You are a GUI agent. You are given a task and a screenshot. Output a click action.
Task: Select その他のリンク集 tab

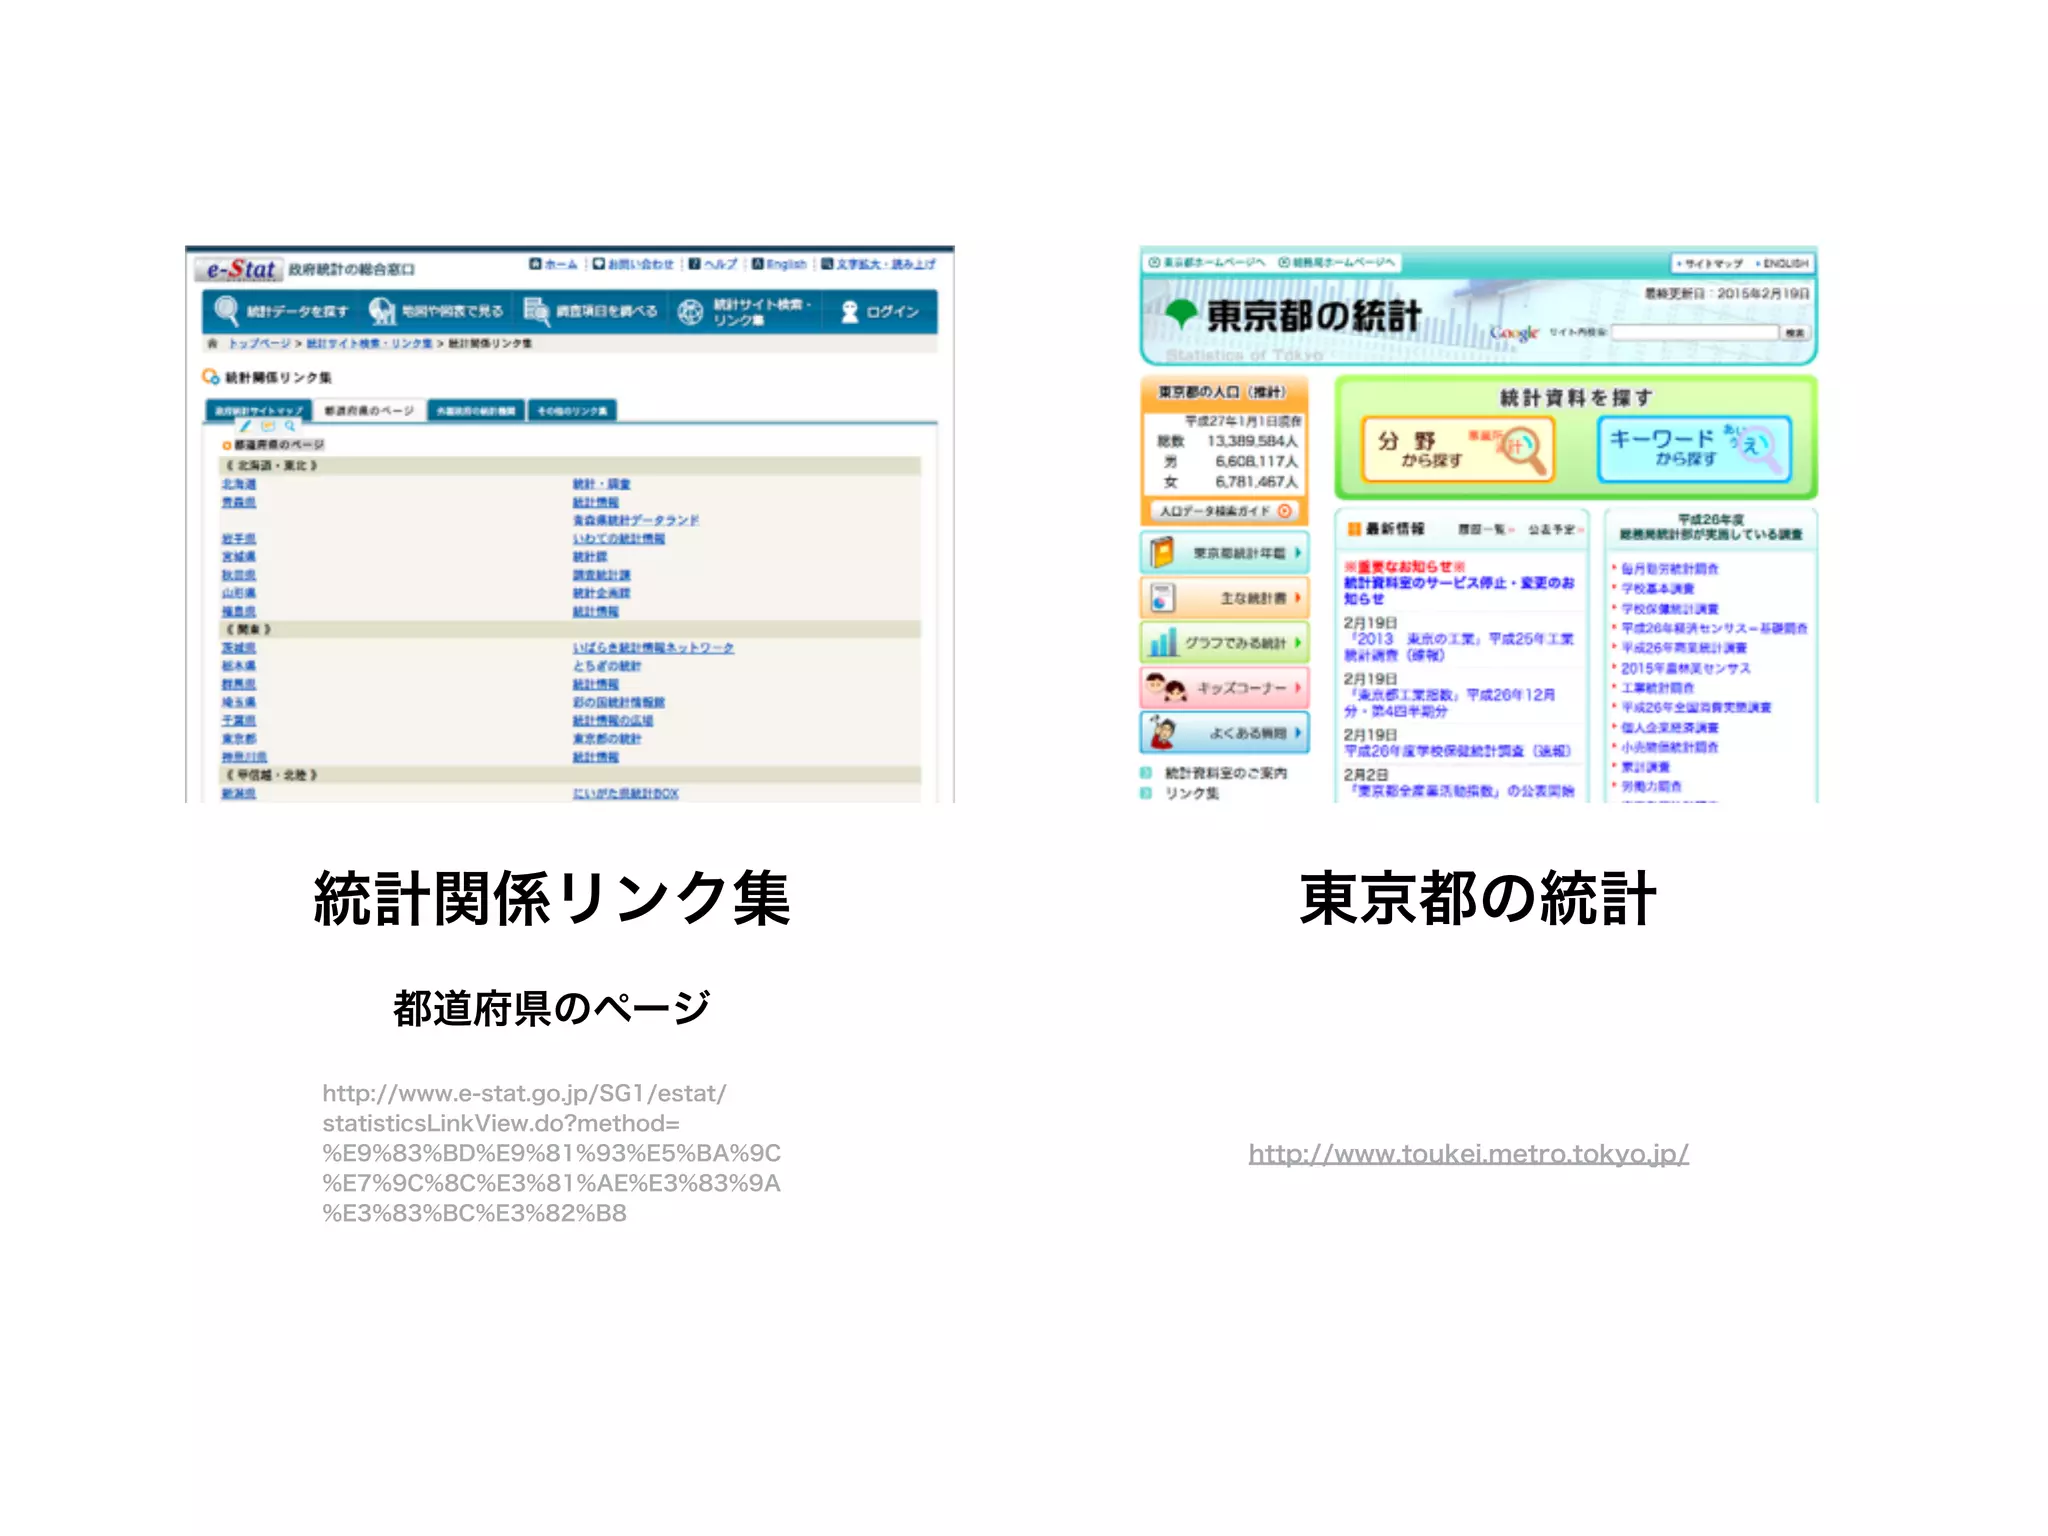click(572, 410)
